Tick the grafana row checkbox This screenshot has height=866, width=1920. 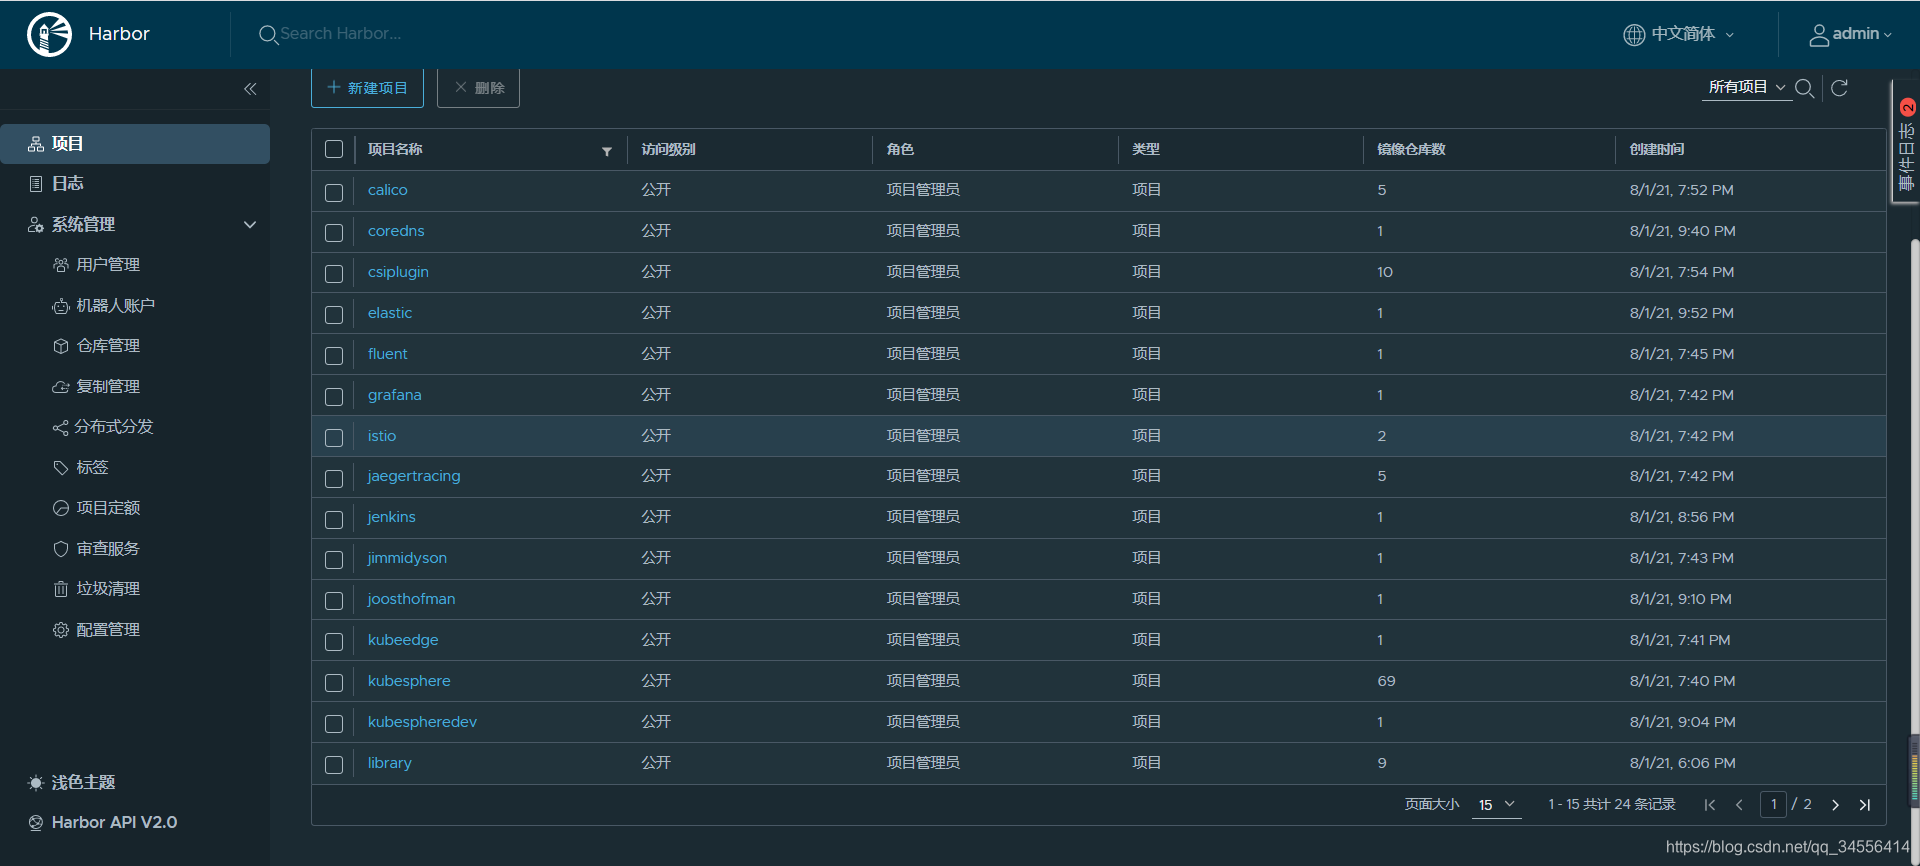(x=334, y=397)
